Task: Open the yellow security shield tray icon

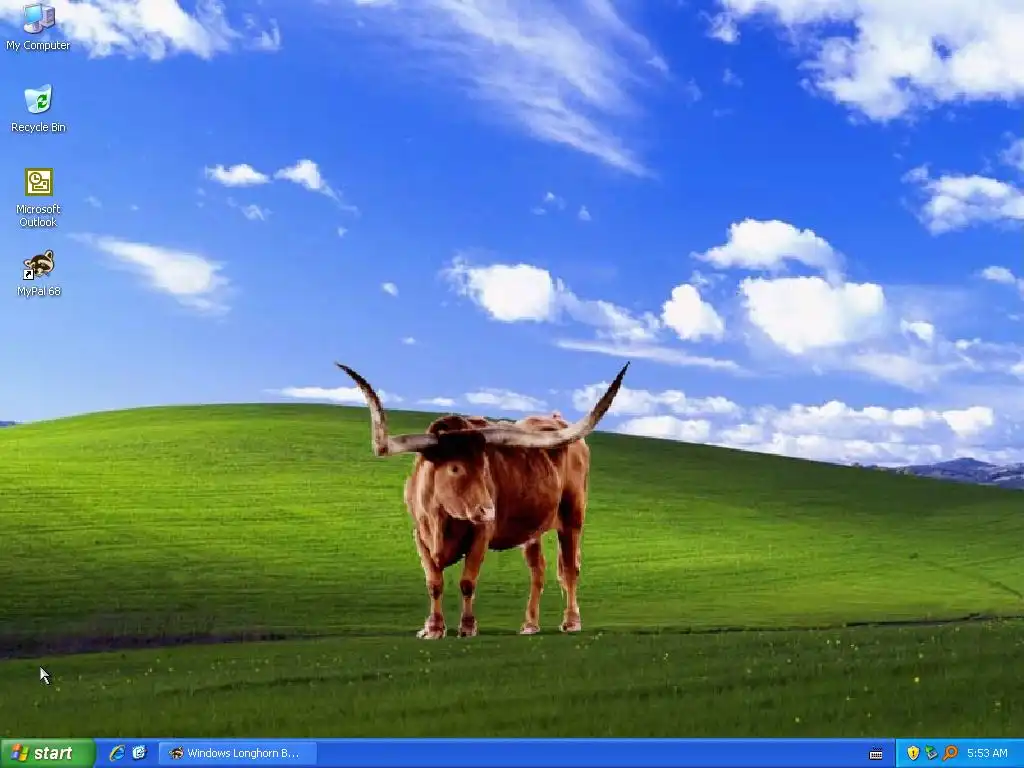Action: [x=913, y=753]
